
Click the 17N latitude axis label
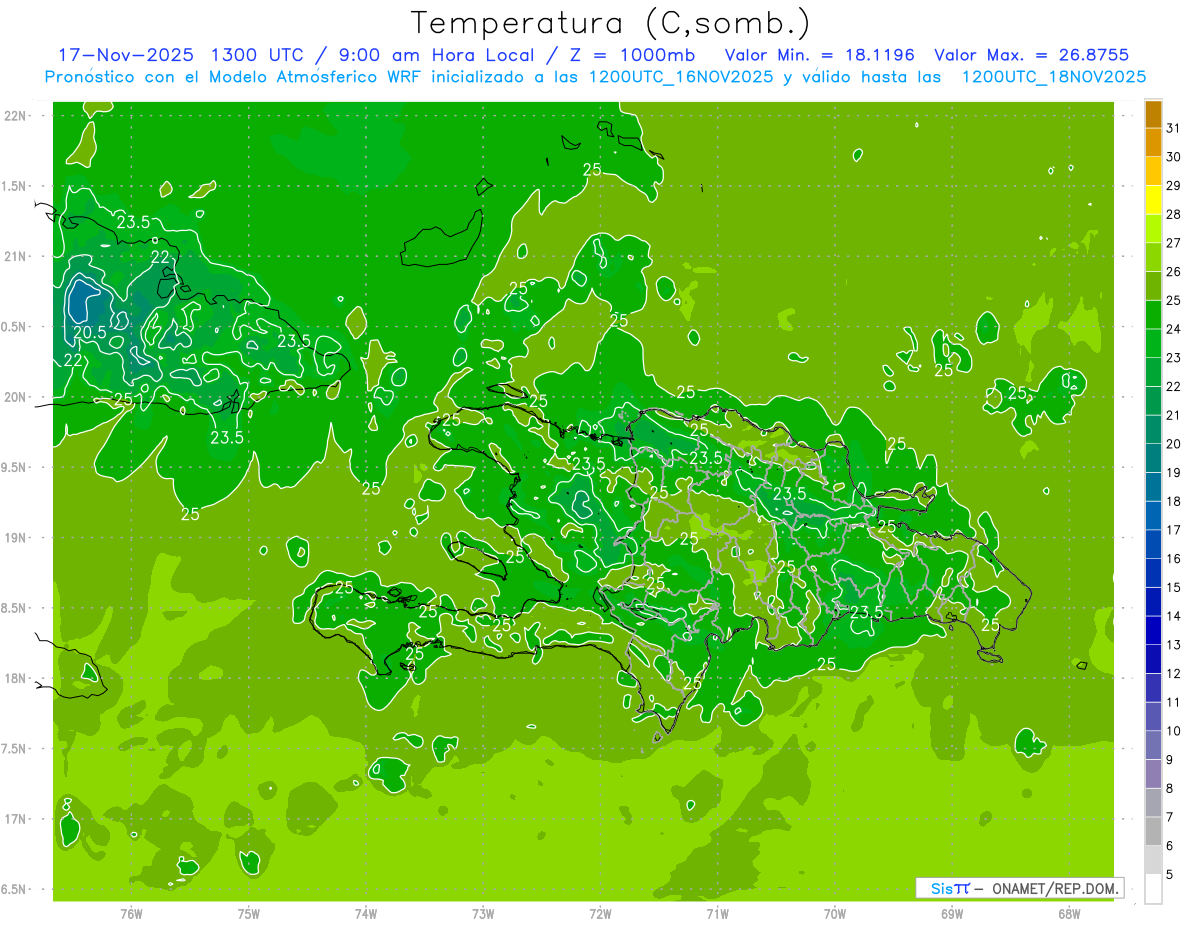pyautogui.click(x=16, y=819)
